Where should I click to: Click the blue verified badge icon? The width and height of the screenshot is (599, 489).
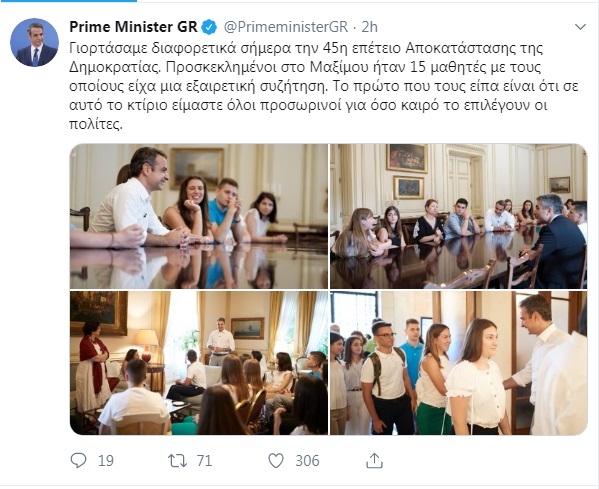point(209,27)
